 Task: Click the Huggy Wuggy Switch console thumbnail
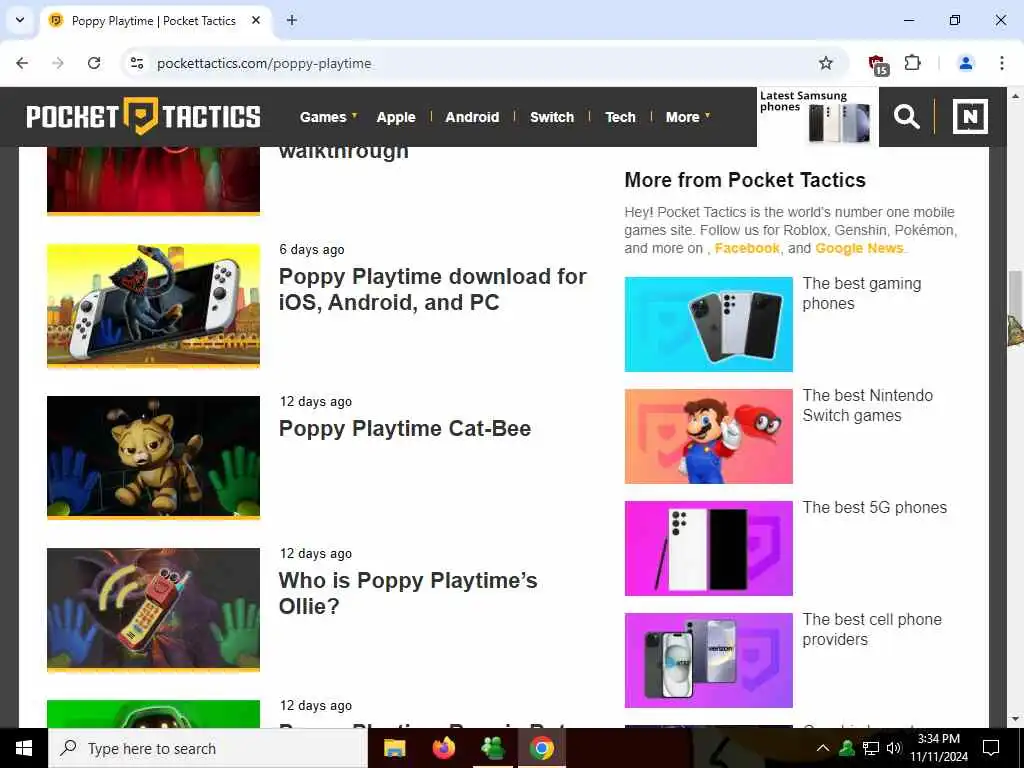point(153,306)
